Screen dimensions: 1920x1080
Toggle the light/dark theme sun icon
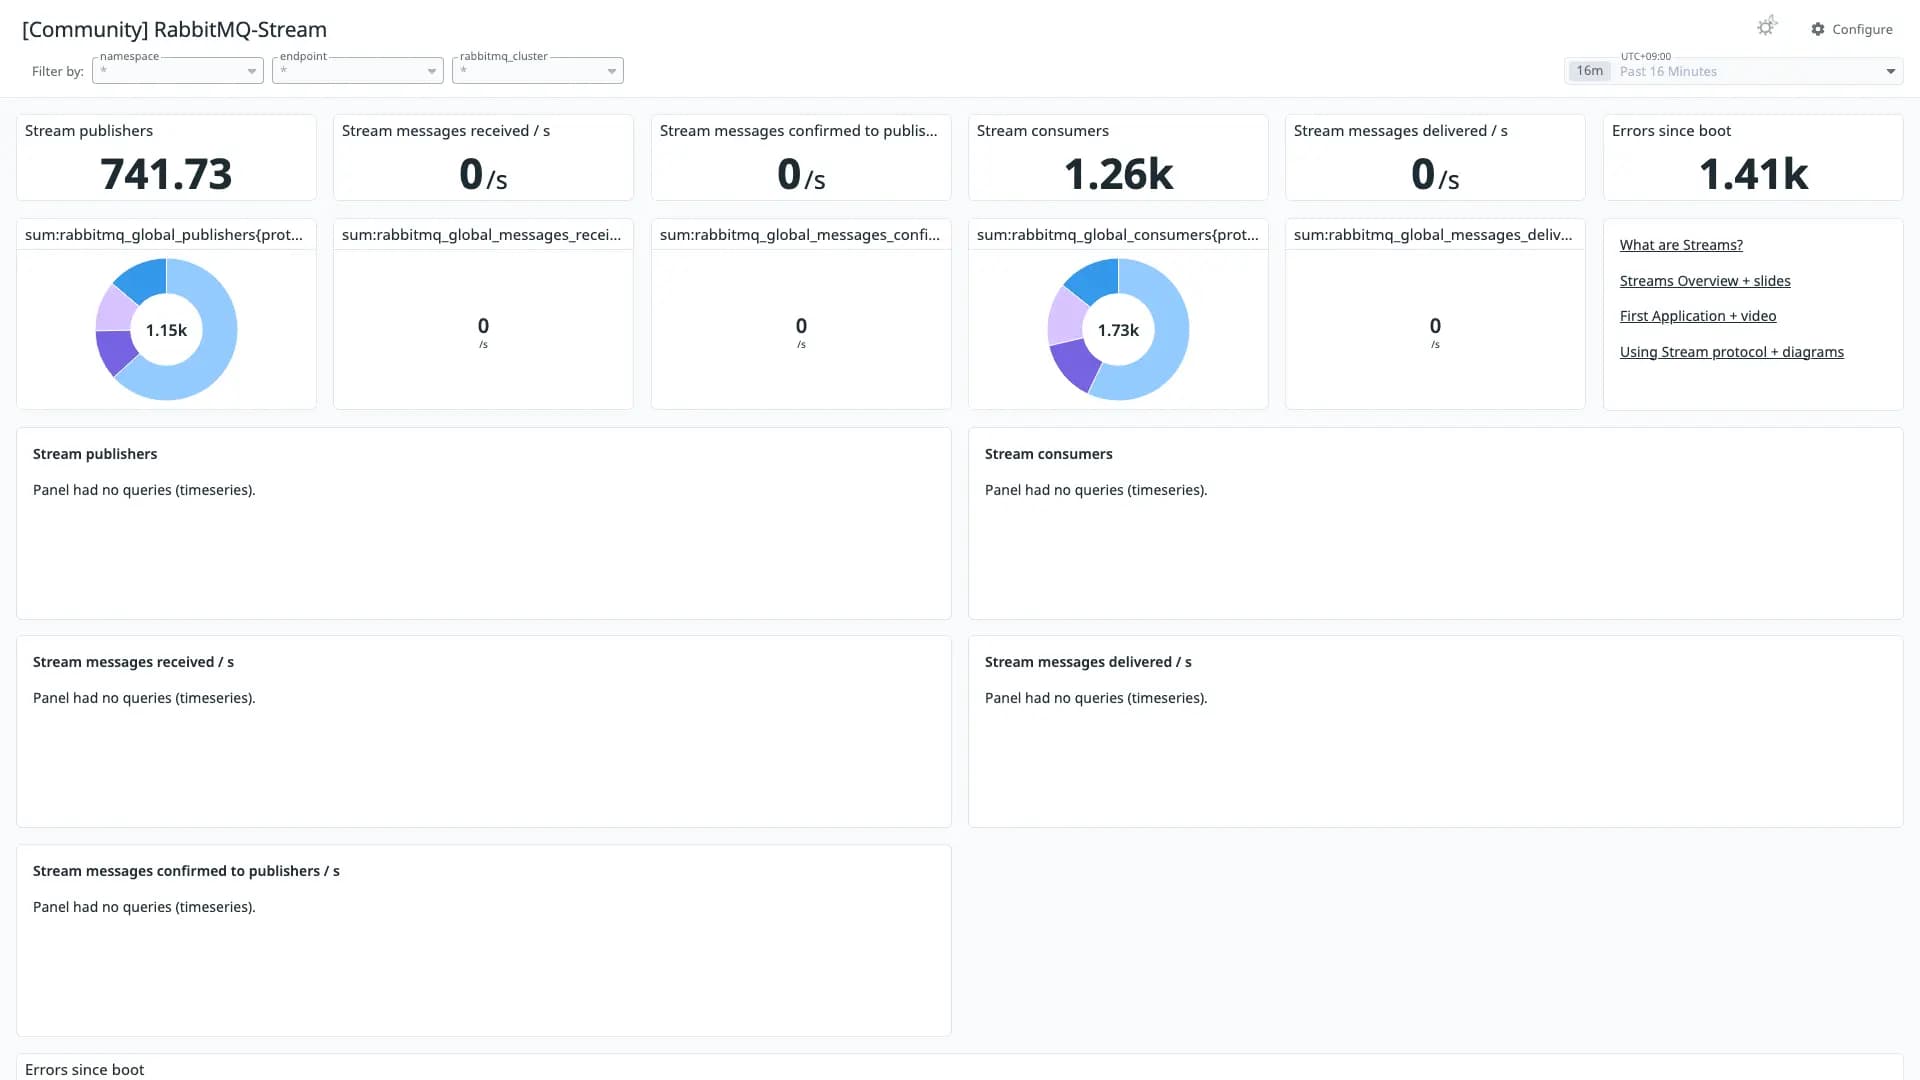(x=1766, y=27)
